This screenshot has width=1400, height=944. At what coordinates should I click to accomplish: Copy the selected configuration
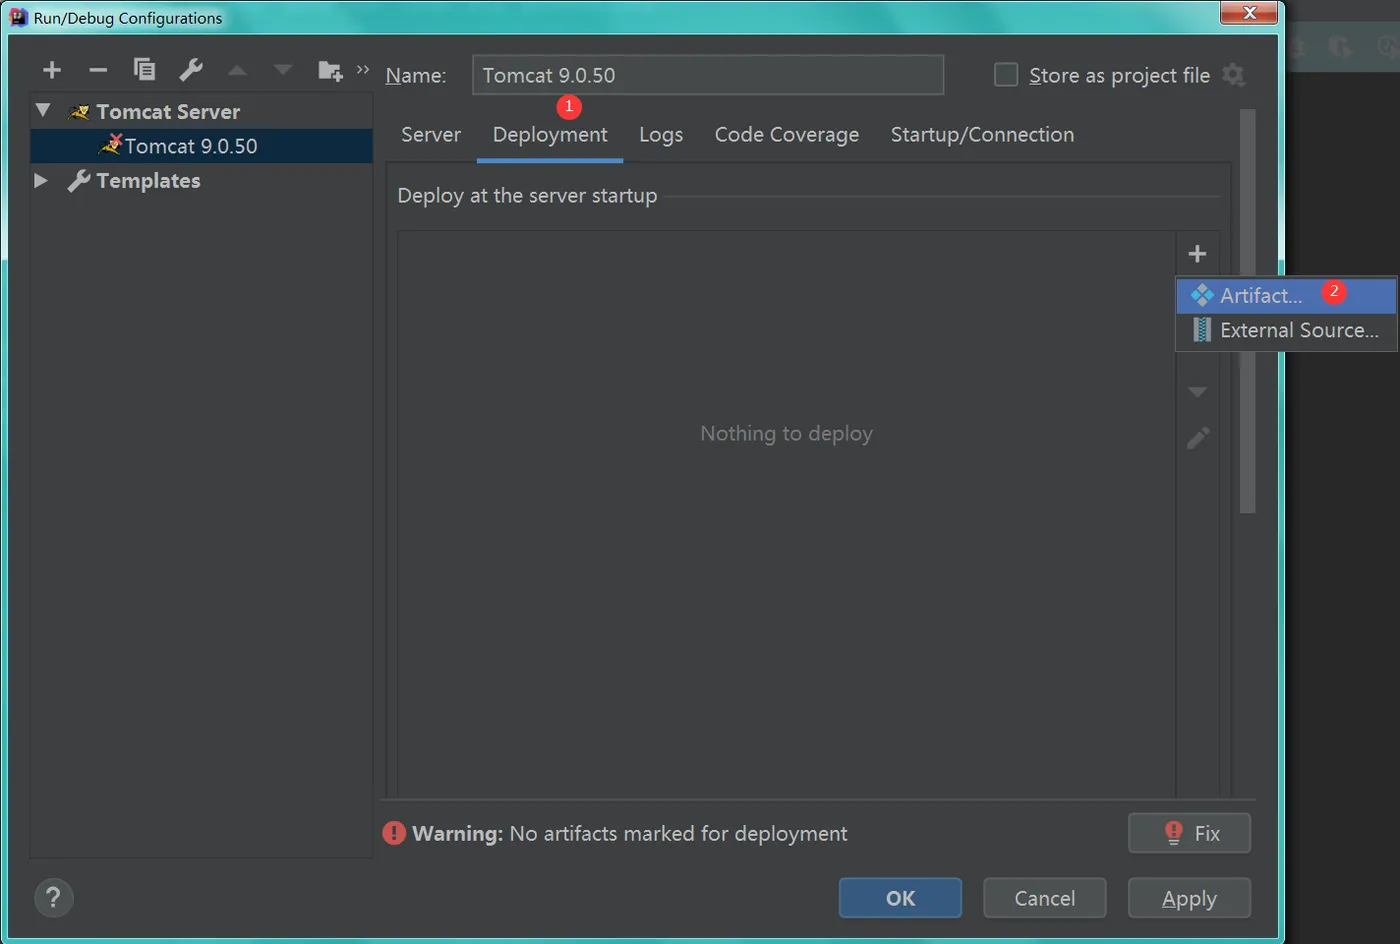pyautogui.click(x=144, y=69)
